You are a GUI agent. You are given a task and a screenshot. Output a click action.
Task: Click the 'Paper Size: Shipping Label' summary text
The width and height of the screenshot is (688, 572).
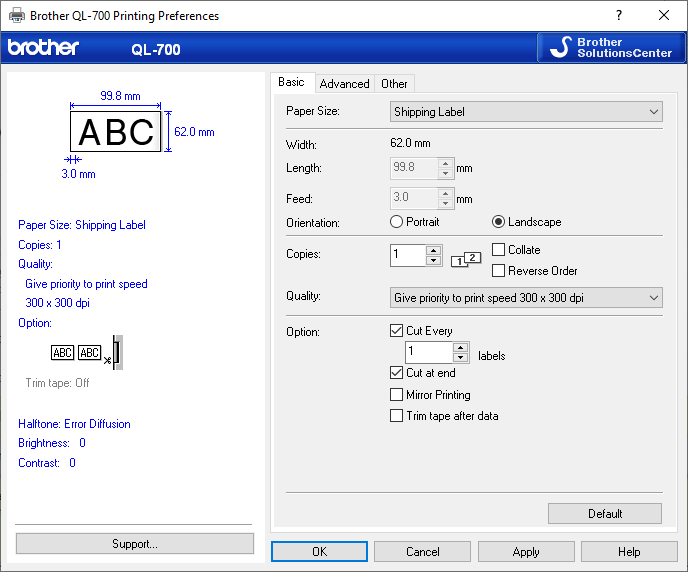tap(82, 225)
